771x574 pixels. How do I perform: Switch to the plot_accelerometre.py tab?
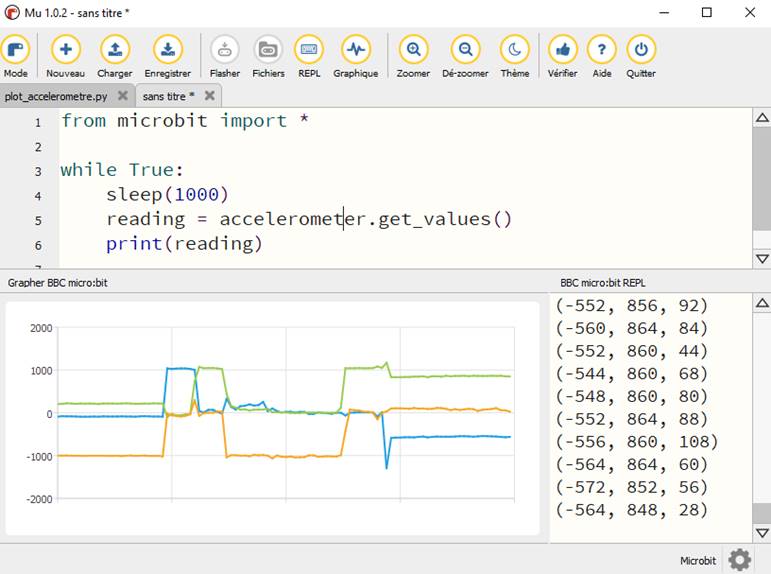(x=56, y=96)
